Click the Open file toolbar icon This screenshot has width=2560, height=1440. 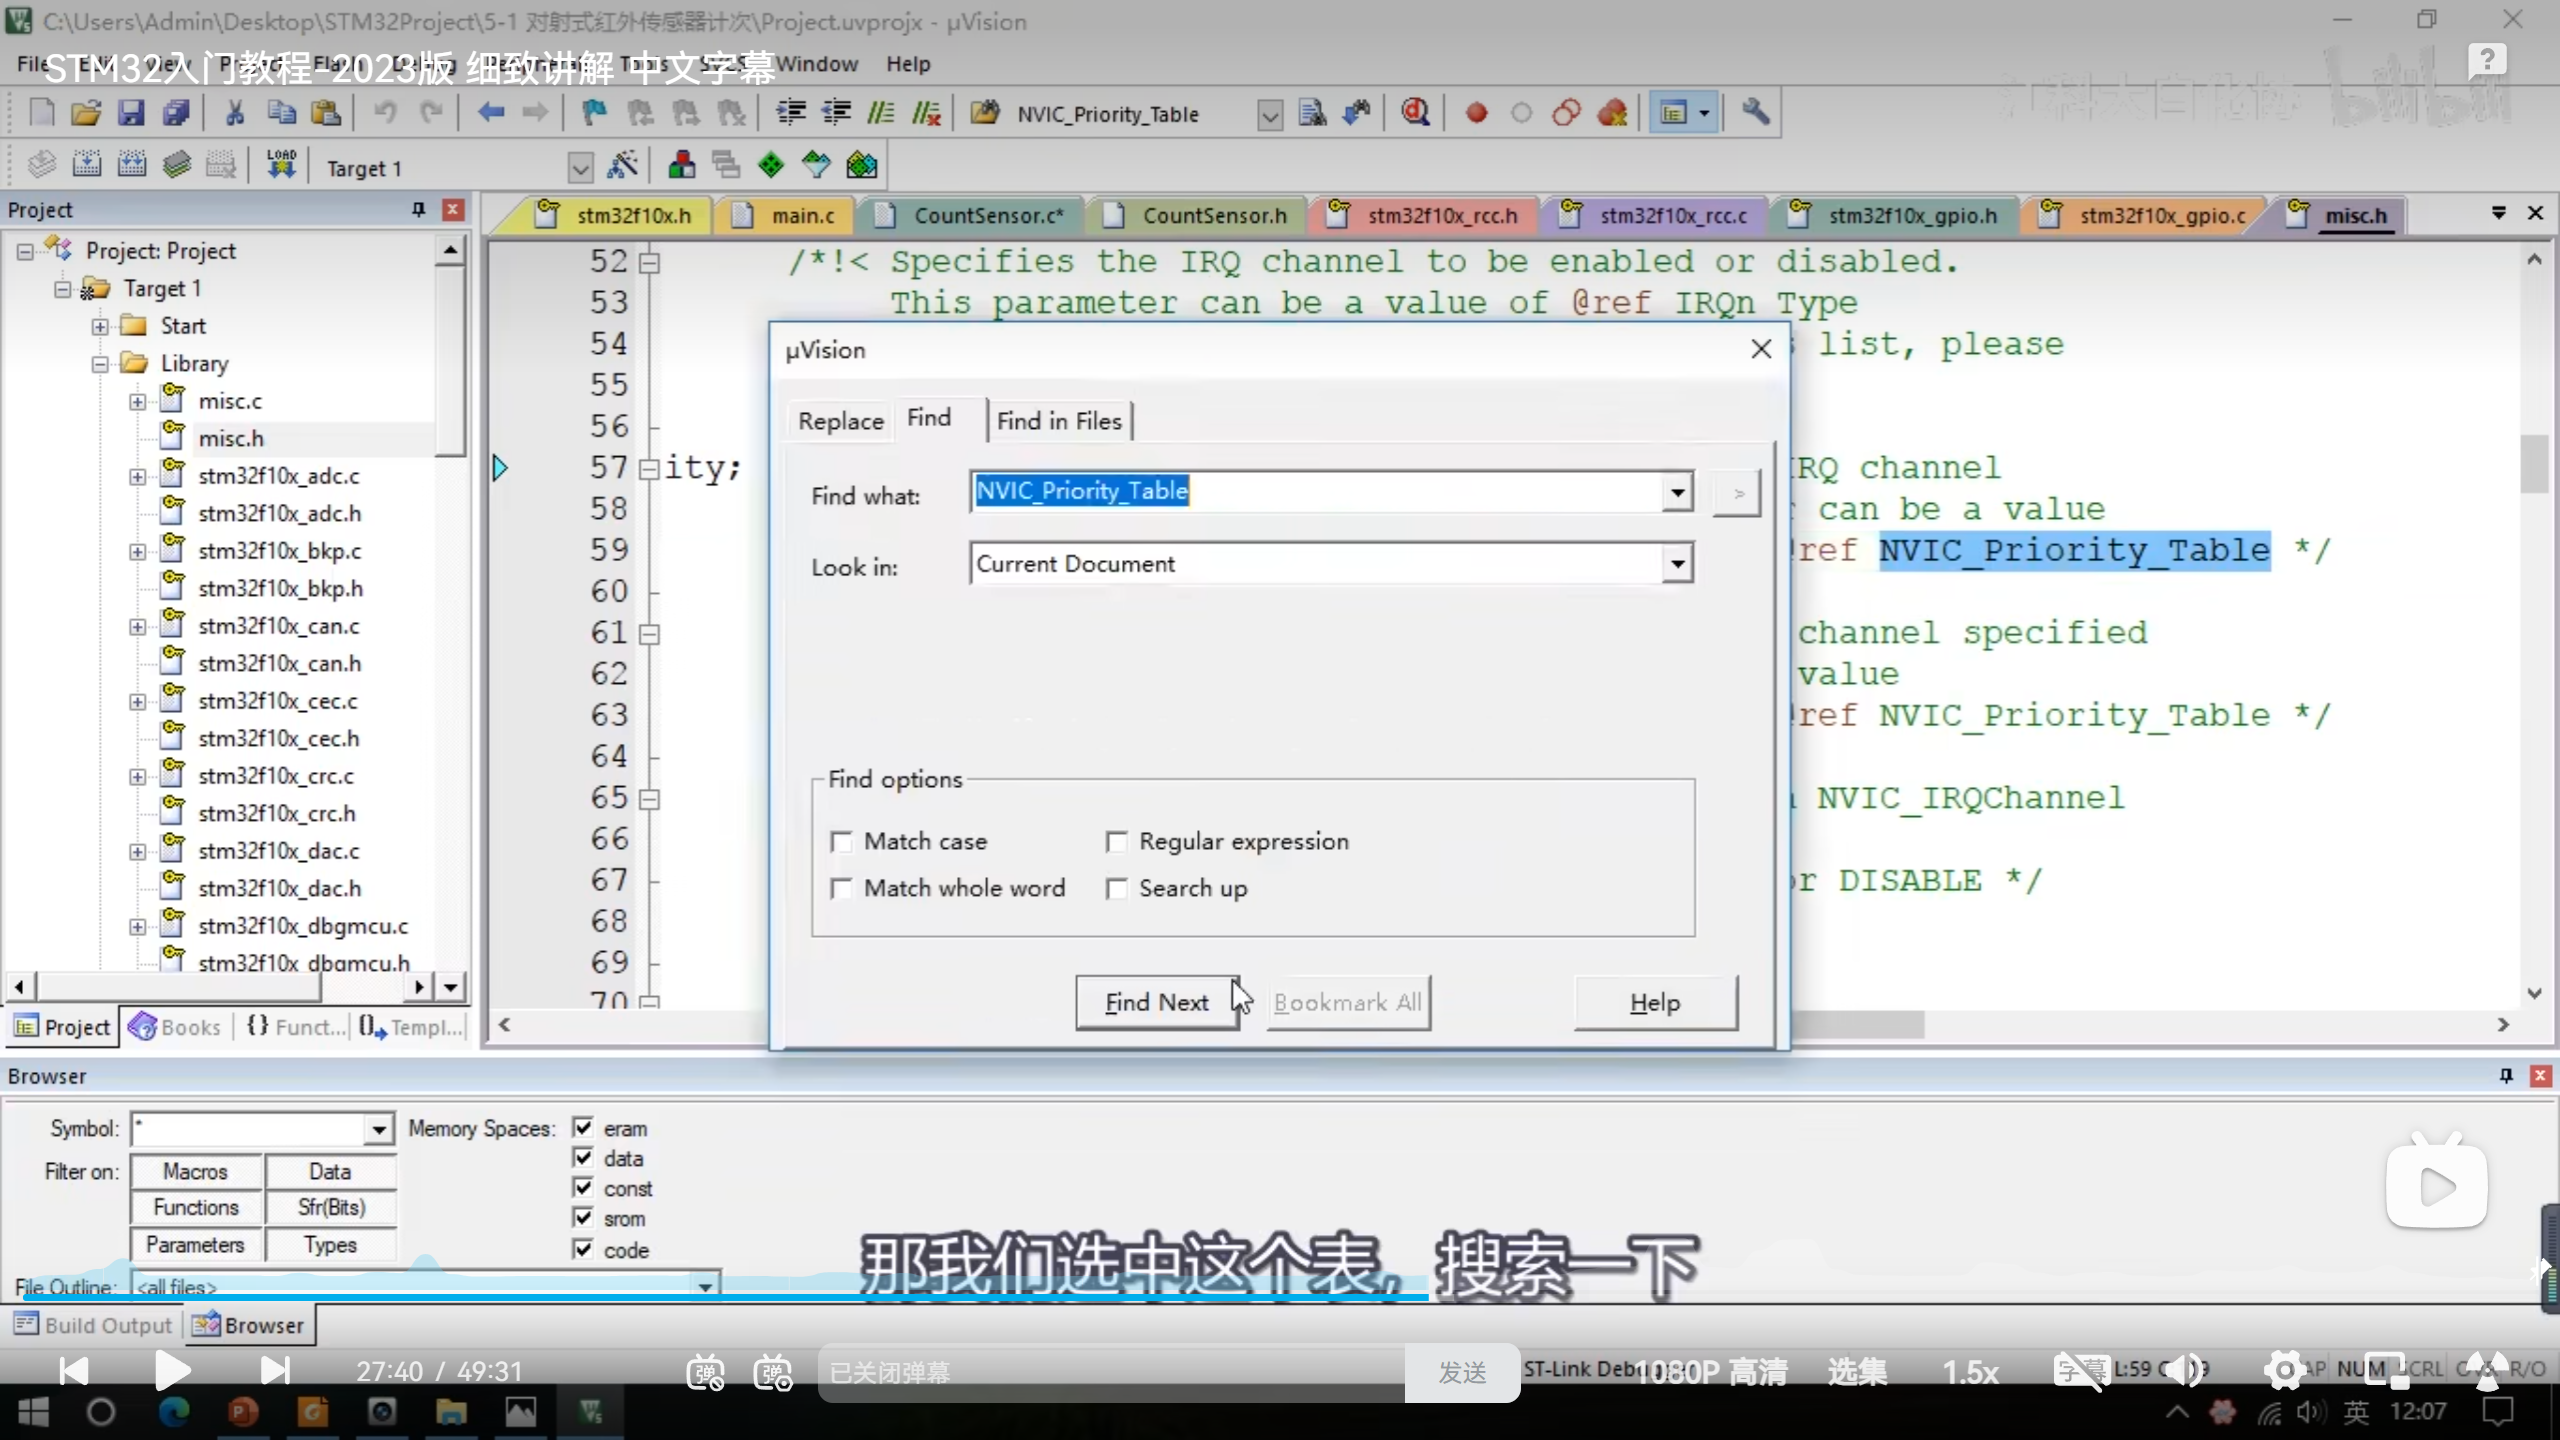coord(86,113)
